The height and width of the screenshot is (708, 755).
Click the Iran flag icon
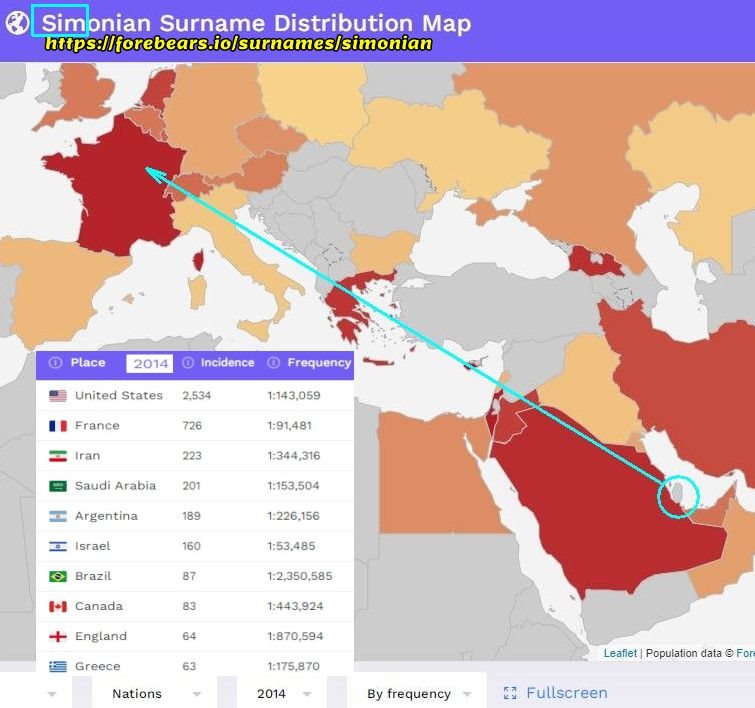[x=58, y=456]
